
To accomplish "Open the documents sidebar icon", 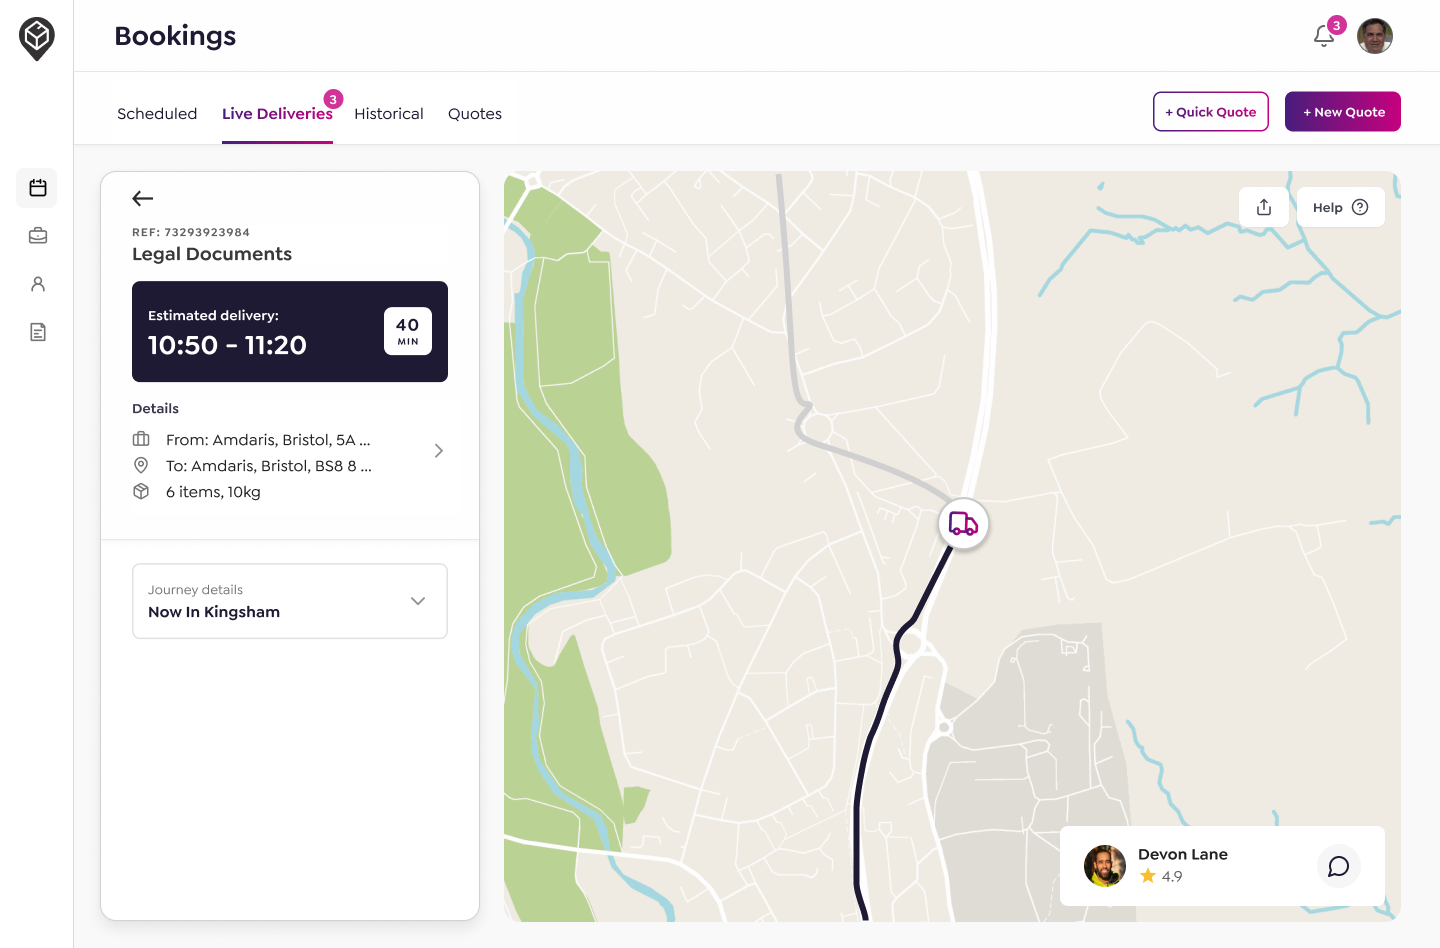I will coord(38,332).
